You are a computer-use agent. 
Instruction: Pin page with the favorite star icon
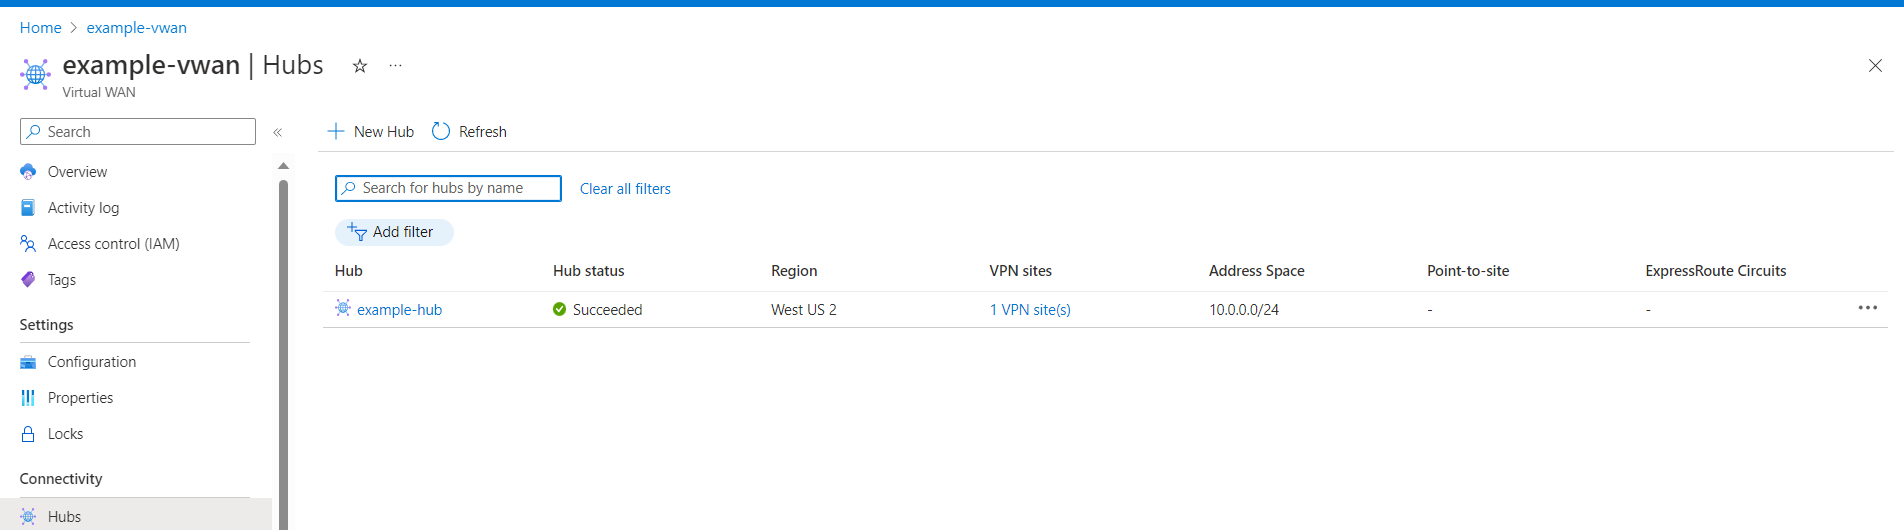tap(360, 66)
